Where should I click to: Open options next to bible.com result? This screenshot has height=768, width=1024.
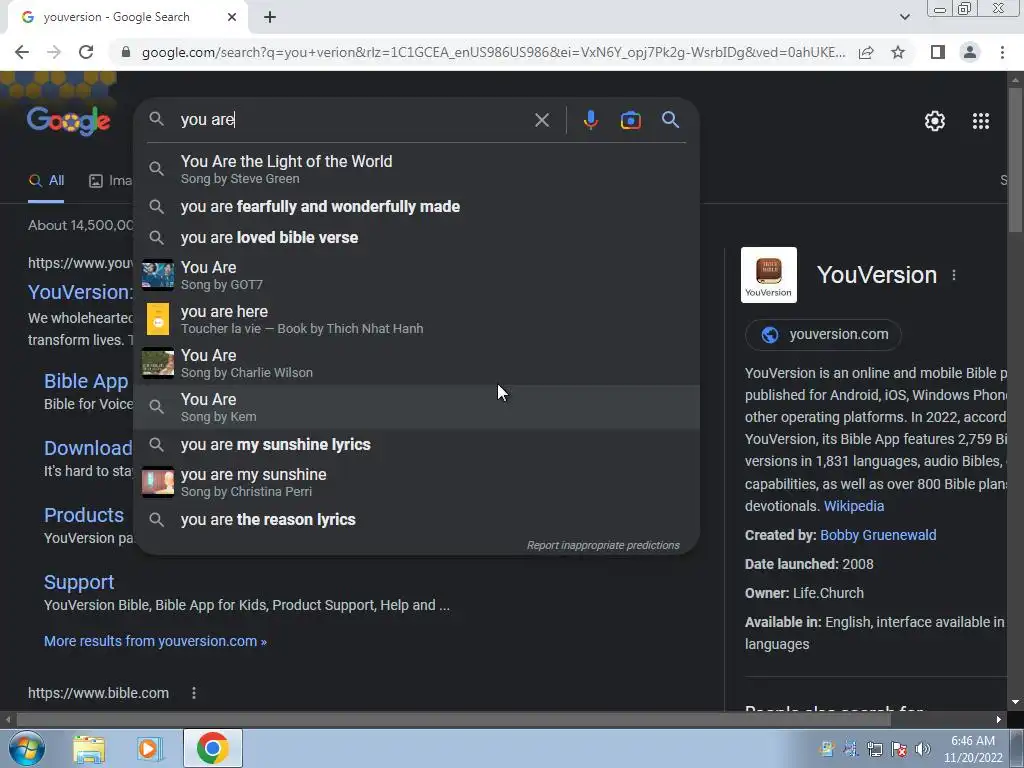194,693
